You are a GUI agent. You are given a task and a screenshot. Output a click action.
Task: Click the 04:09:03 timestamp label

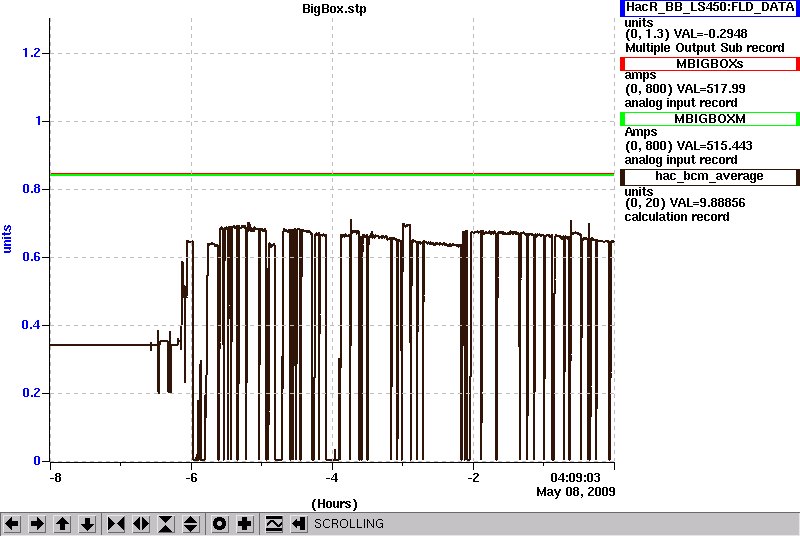coord(575,478)
